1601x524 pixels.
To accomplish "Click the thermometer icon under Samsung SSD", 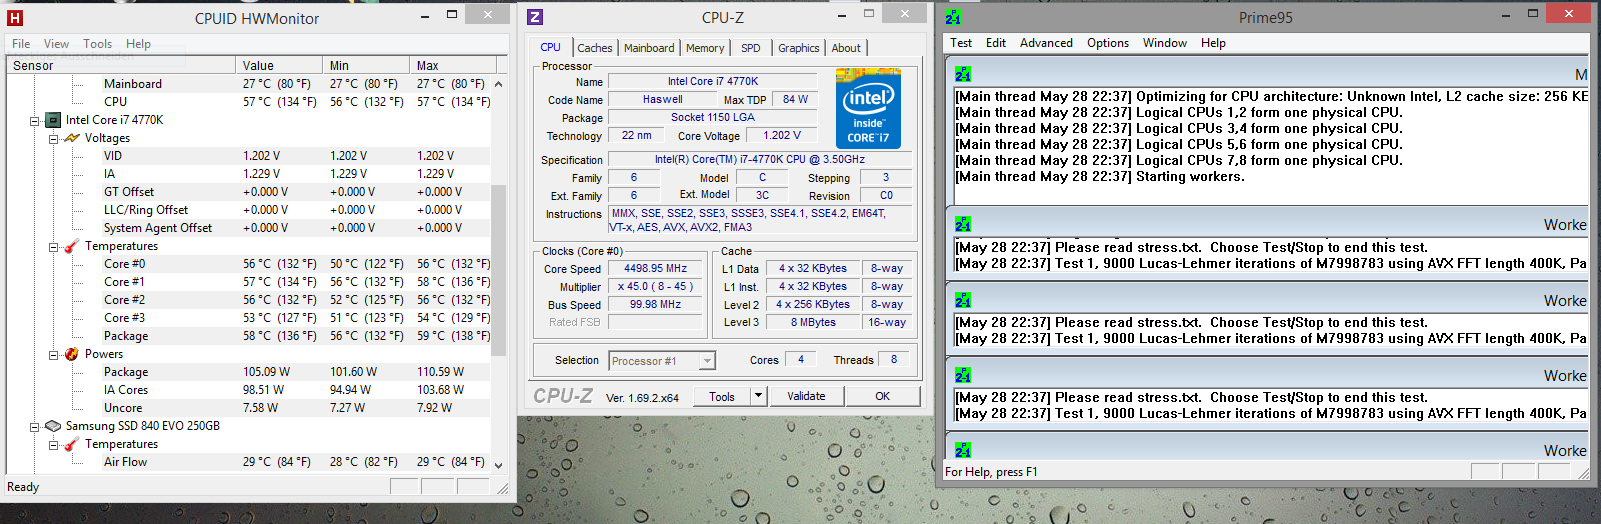I will click(x=72, y=444).
